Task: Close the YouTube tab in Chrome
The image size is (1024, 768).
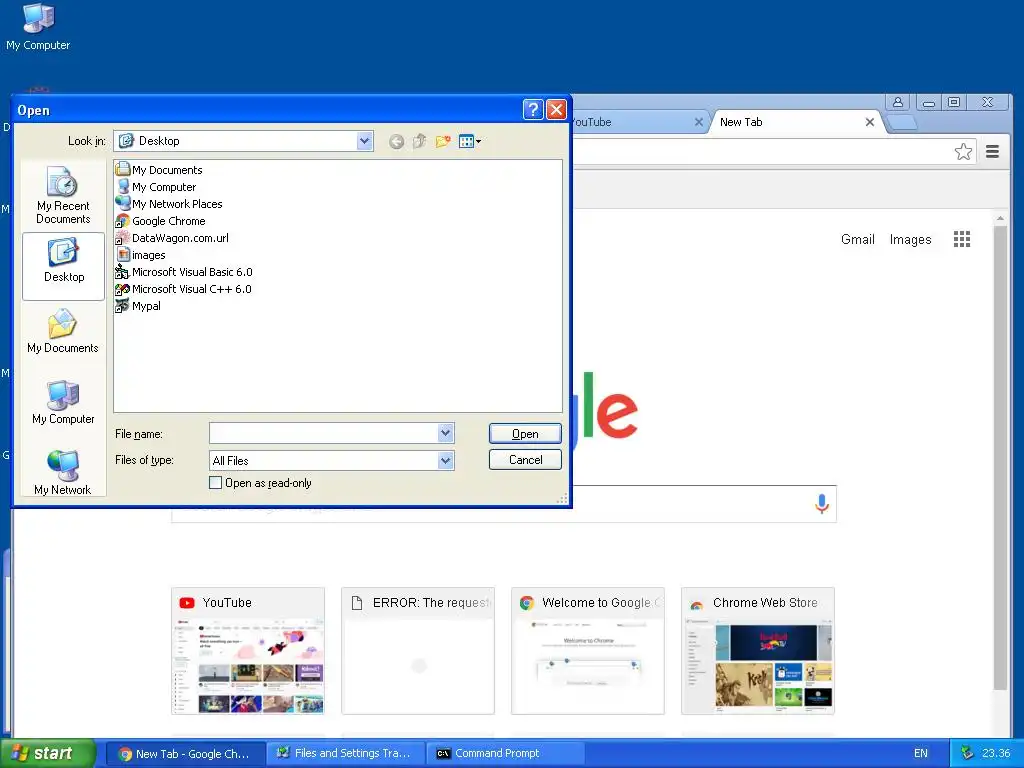Action: click(699, 122)
